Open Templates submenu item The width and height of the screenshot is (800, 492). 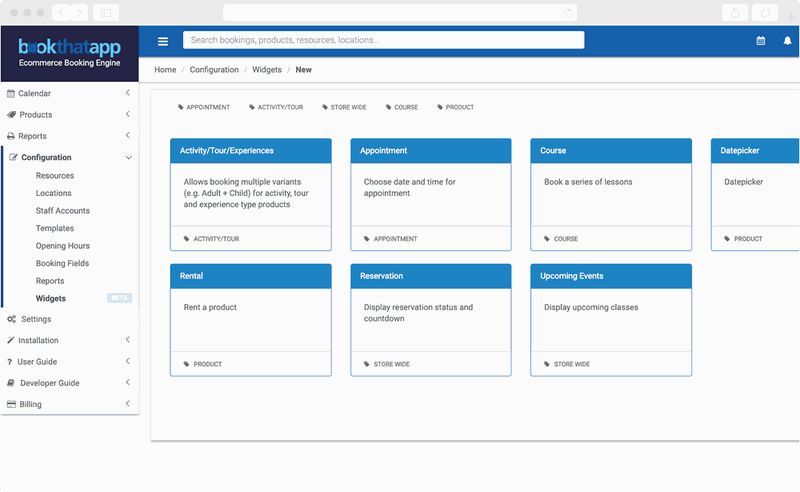[x=55, y=228]
